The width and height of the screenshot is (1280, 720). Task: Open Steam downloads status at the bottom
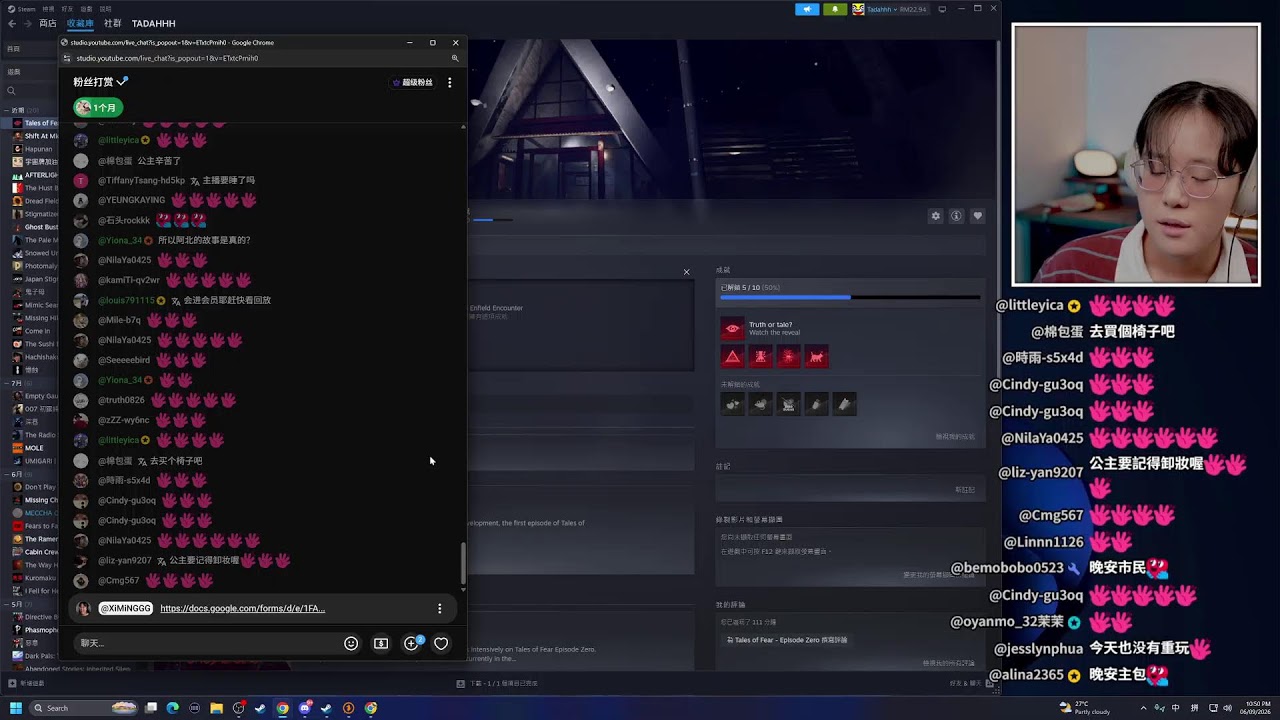498,684
